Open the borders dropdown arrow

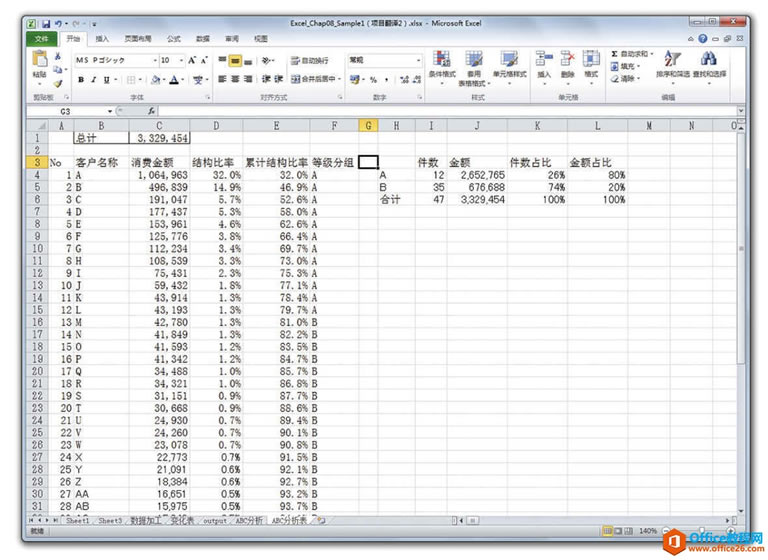[x=140, y=79]
